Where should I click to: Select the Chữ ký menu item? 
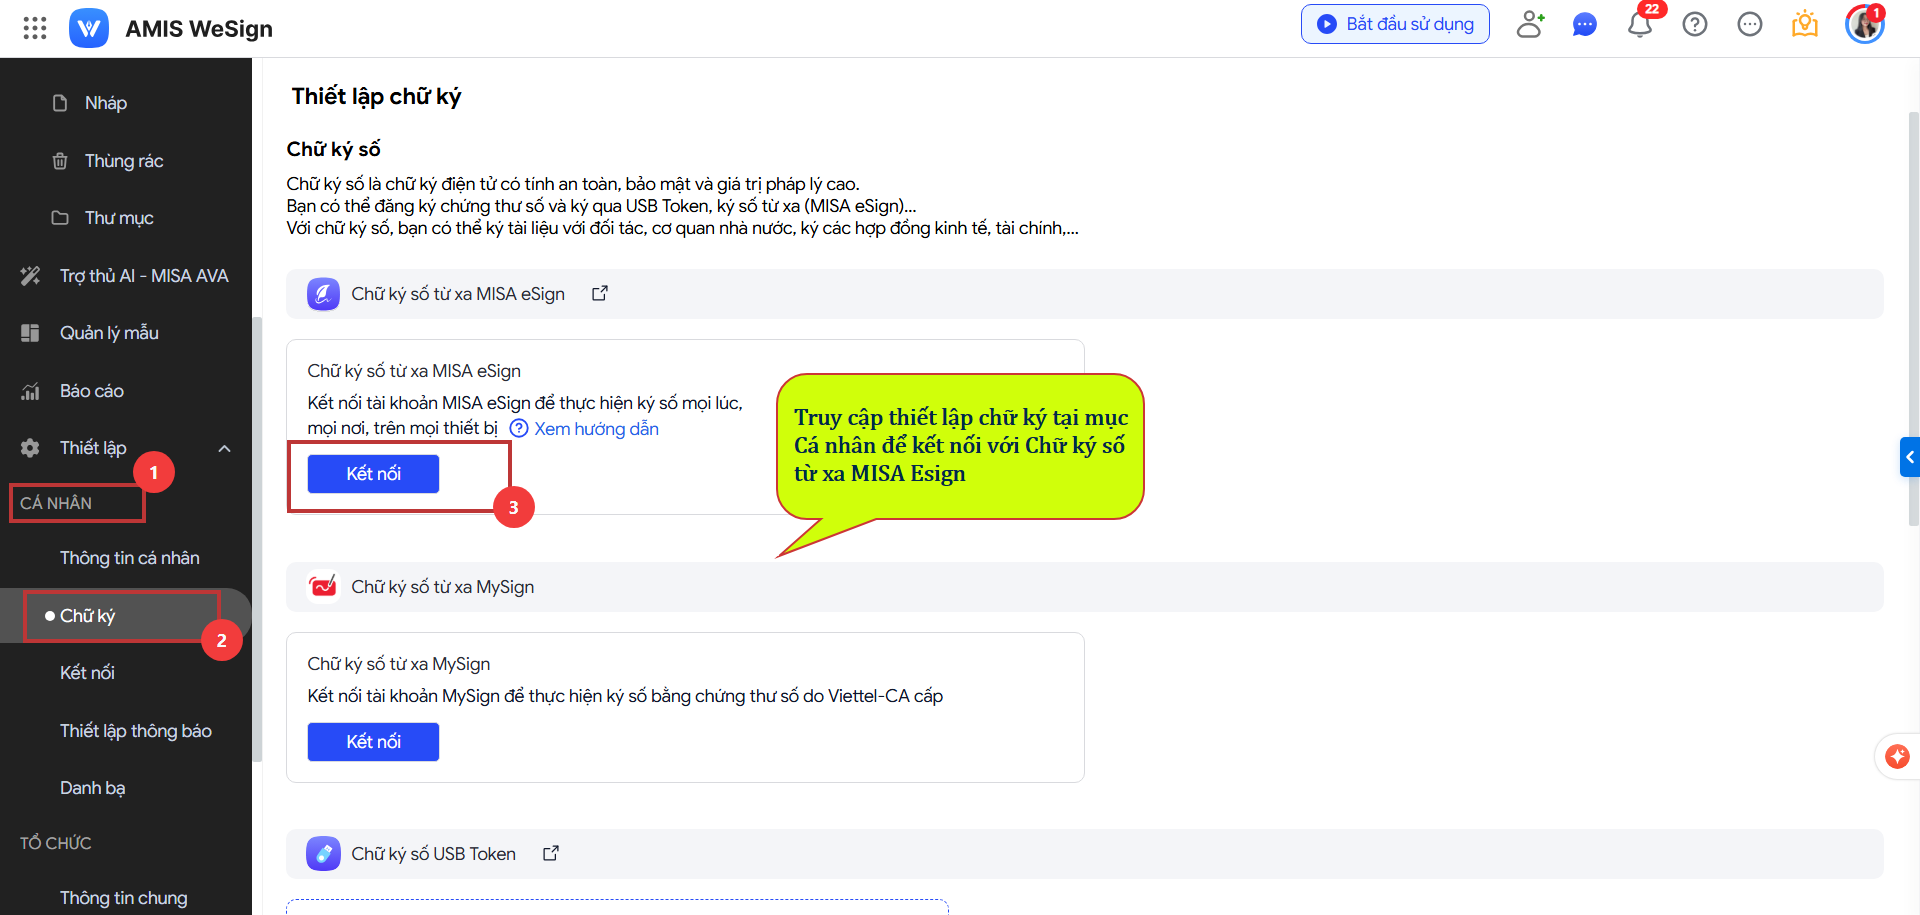126,616
